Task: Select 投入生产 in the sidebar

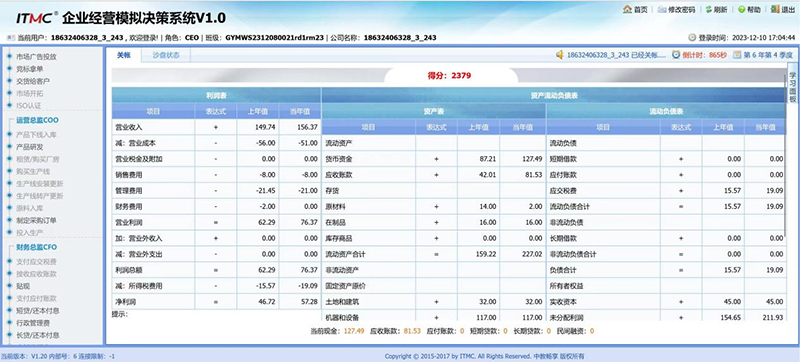Action: pyautogui.click(x=30, y=232)
